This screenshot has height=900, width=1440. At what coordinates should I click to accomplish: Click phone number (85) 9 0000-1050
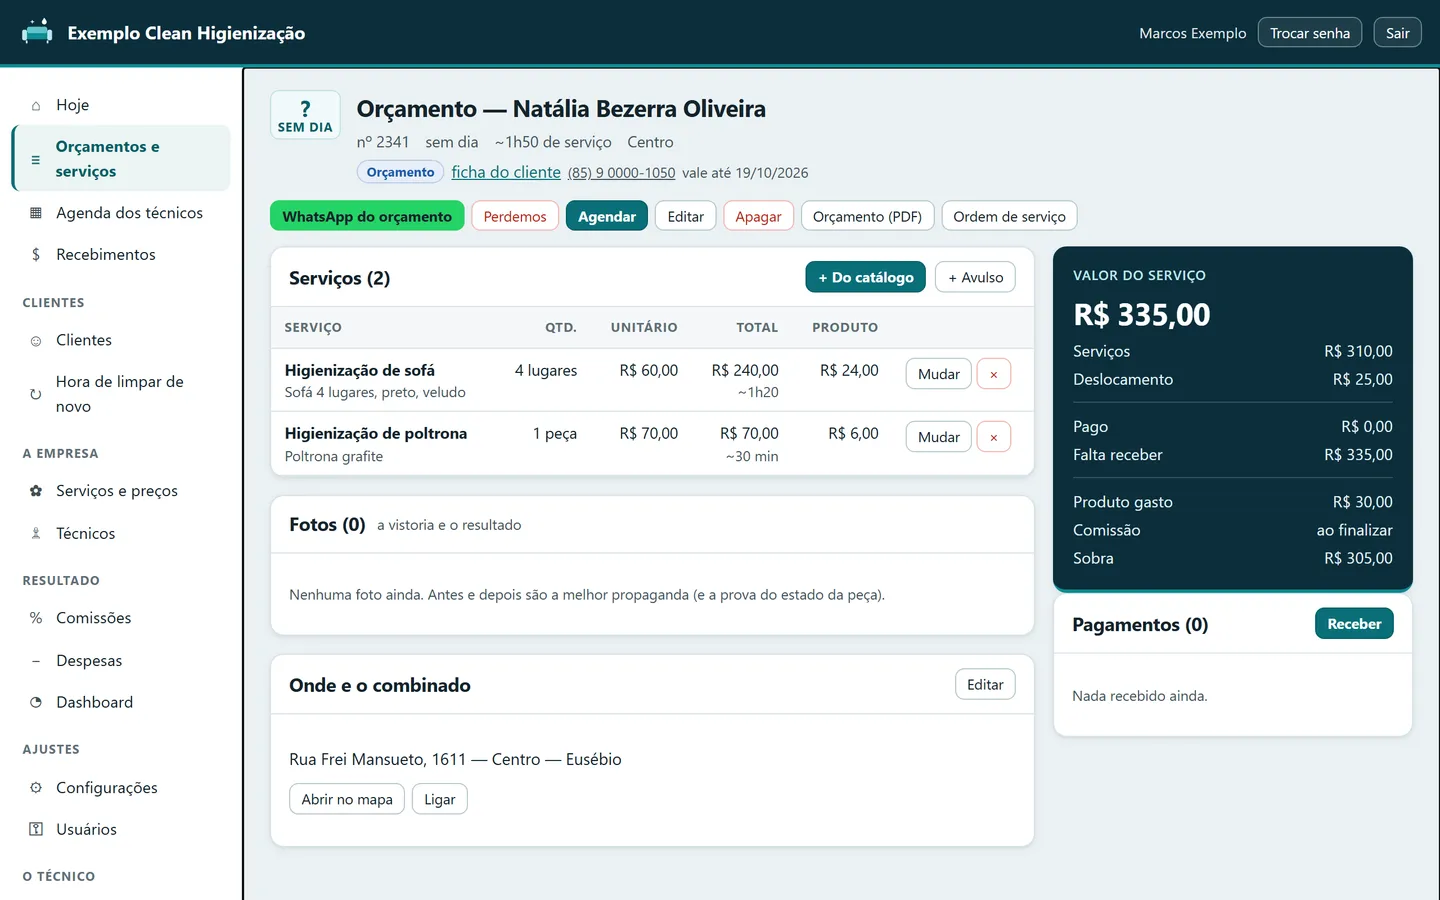pos(622,173)
